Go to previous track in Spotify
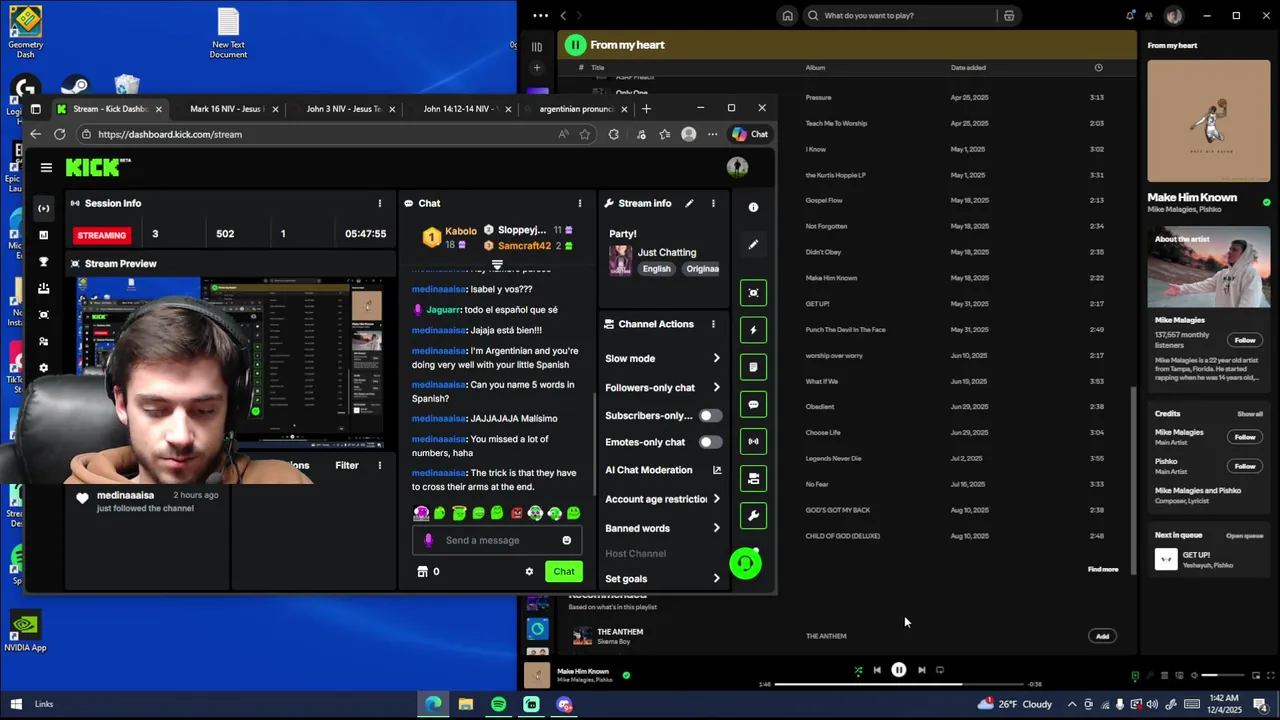 (877, 671)
